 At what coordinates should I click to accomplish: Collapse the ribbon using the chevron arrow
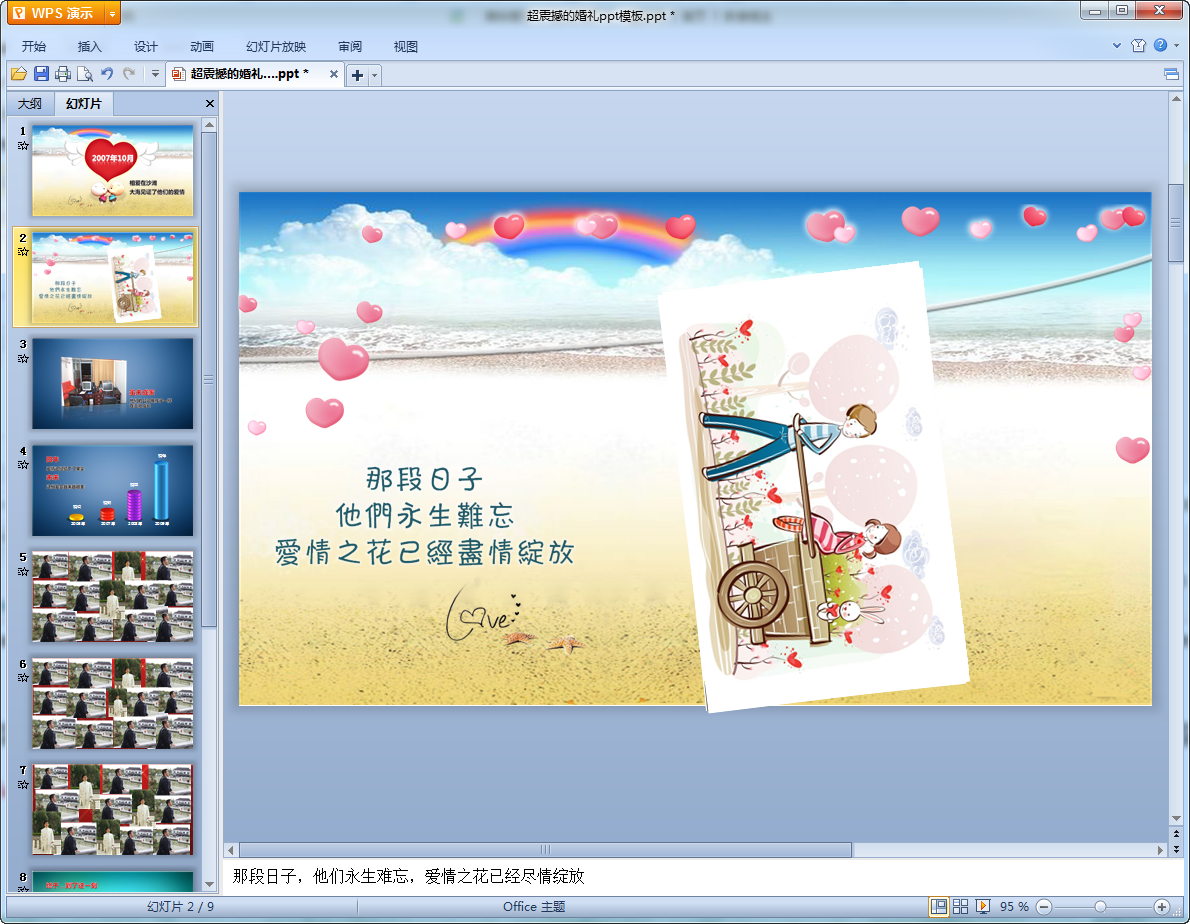[x=1117, y=45]
